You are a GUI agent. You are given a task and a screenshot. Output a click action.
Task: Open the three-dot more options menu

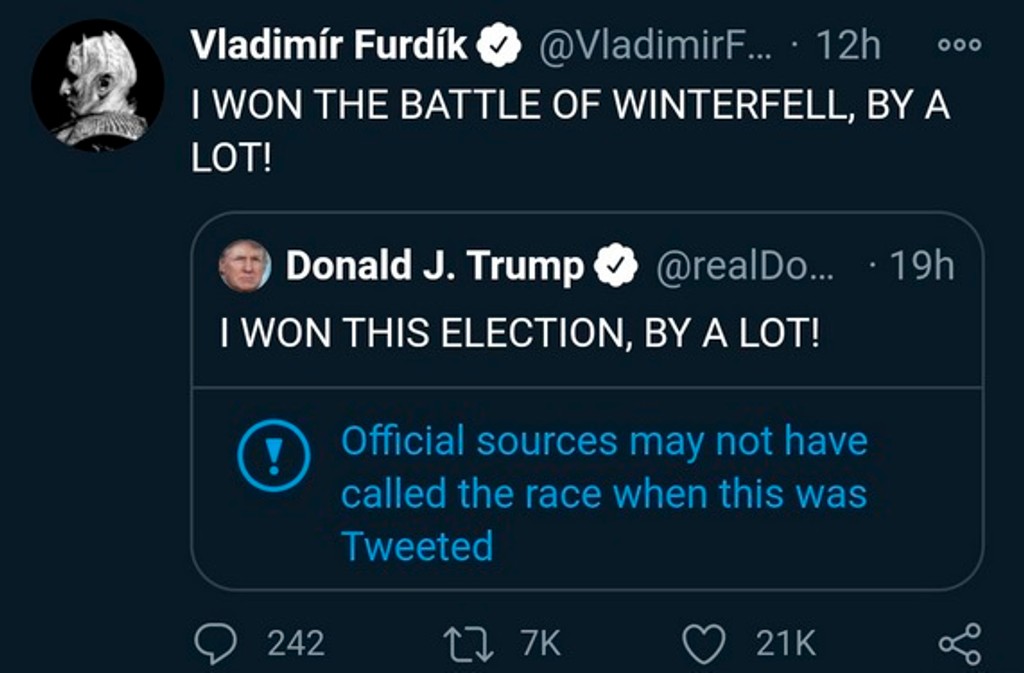[960, 45]
